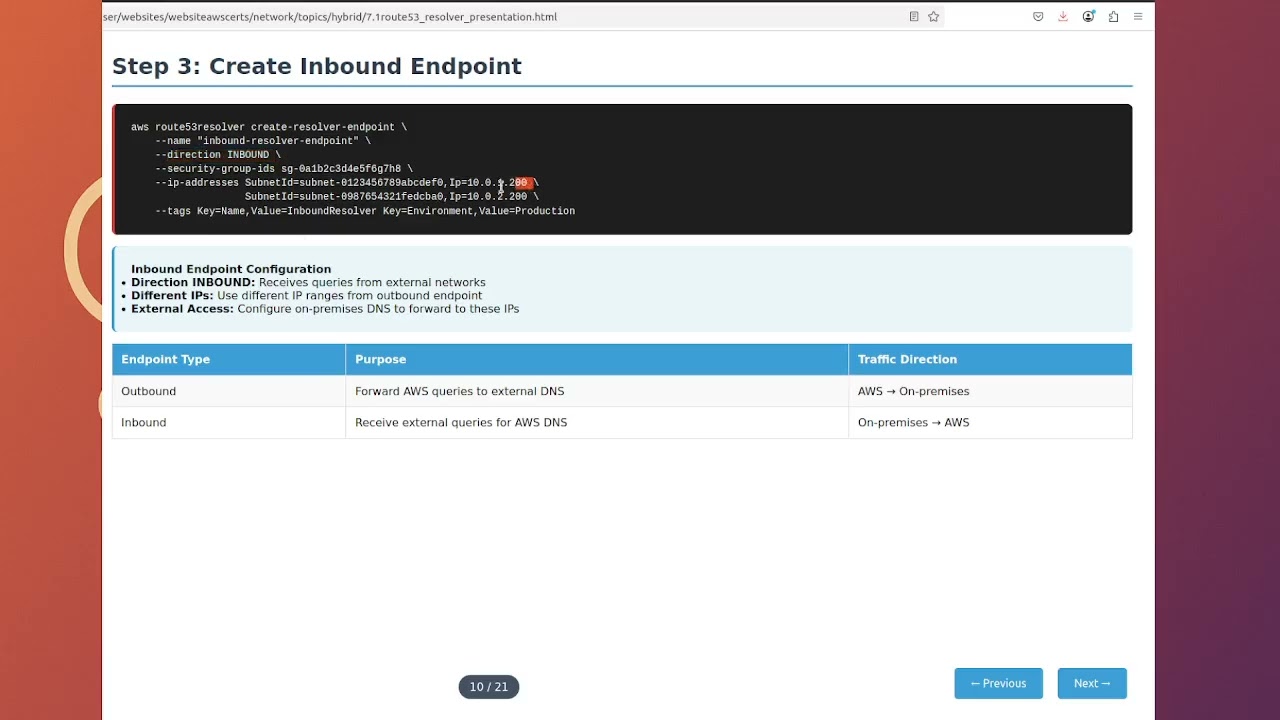Click the address bar URL
The width and height of the screenshot is (1280, 720).
pos(330,17)
